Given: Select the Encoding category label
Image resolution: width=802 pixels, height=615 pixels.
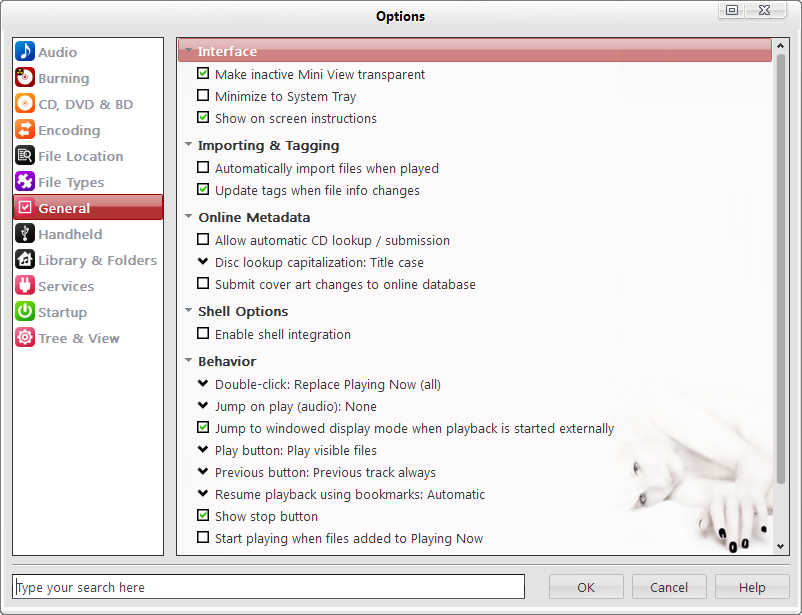Looking at the screenshot, I should click(x=69, y=130).
